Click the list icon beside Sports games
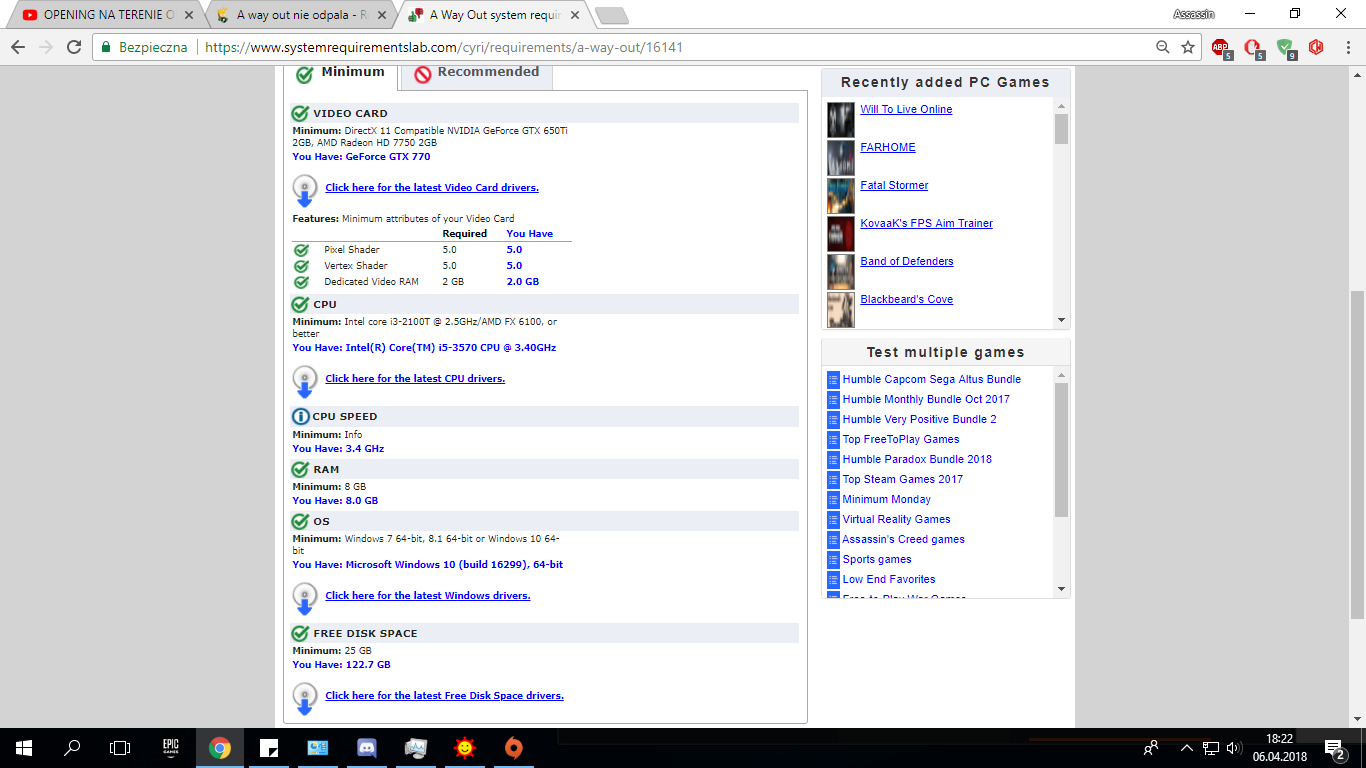1366x768 pixels. (x=833, y=560)
